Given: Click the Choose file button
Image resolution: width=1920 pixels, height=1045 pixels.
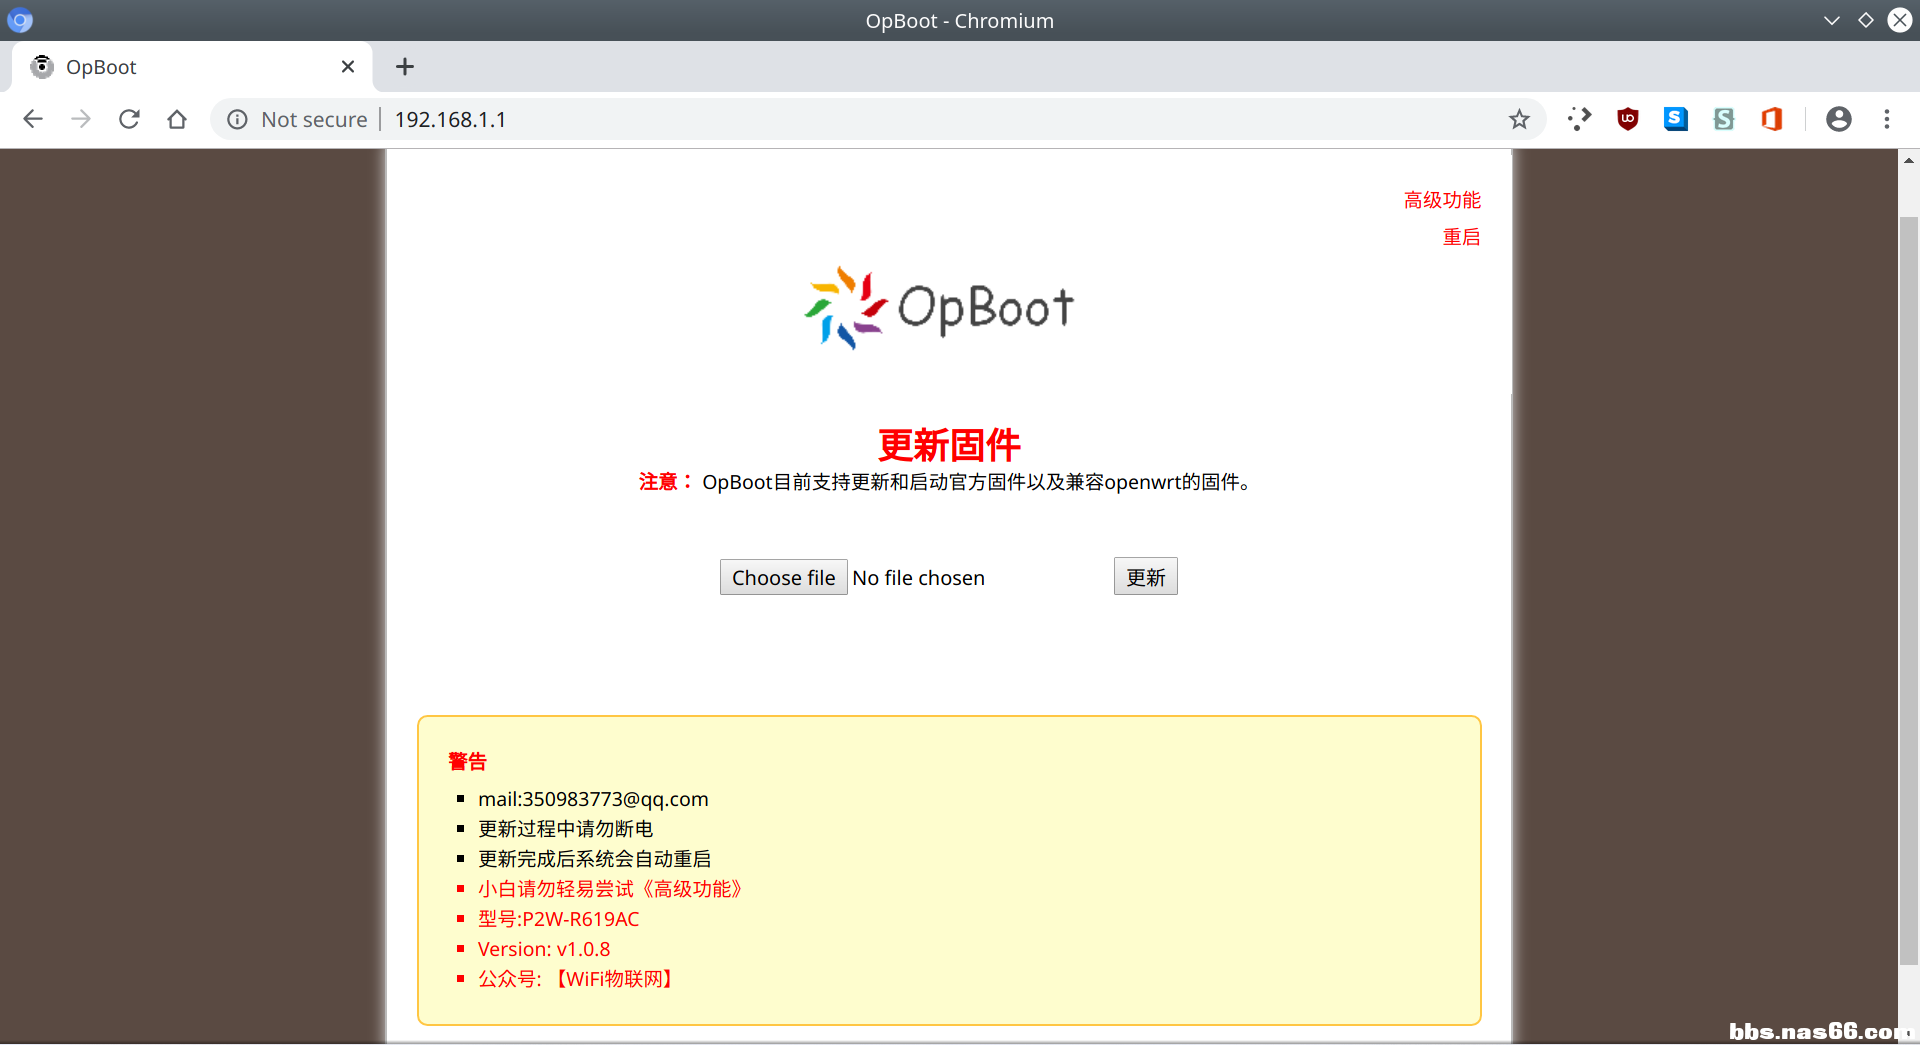Looking at the screenshot, I should coord(783,577).
